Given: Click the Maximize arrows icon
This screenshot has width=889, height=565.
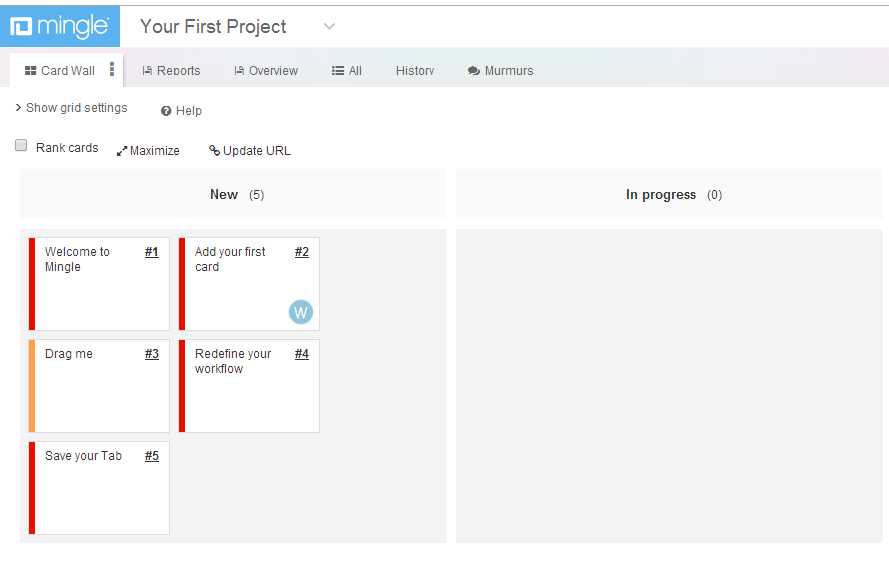Looking at the screenshot, I should click(x=122, y=151).
